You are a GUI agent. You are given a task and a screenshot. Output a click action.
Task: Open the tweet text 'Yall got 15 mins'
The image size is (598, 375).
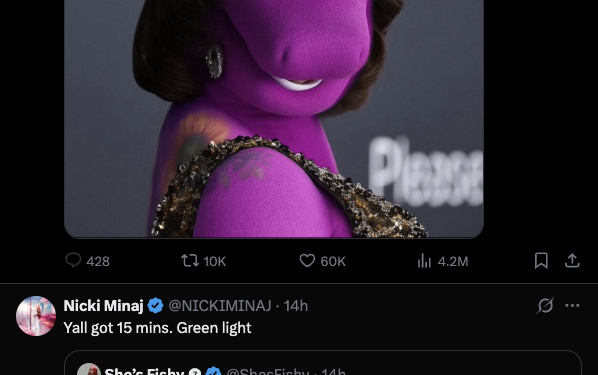[x=157, y=328]
